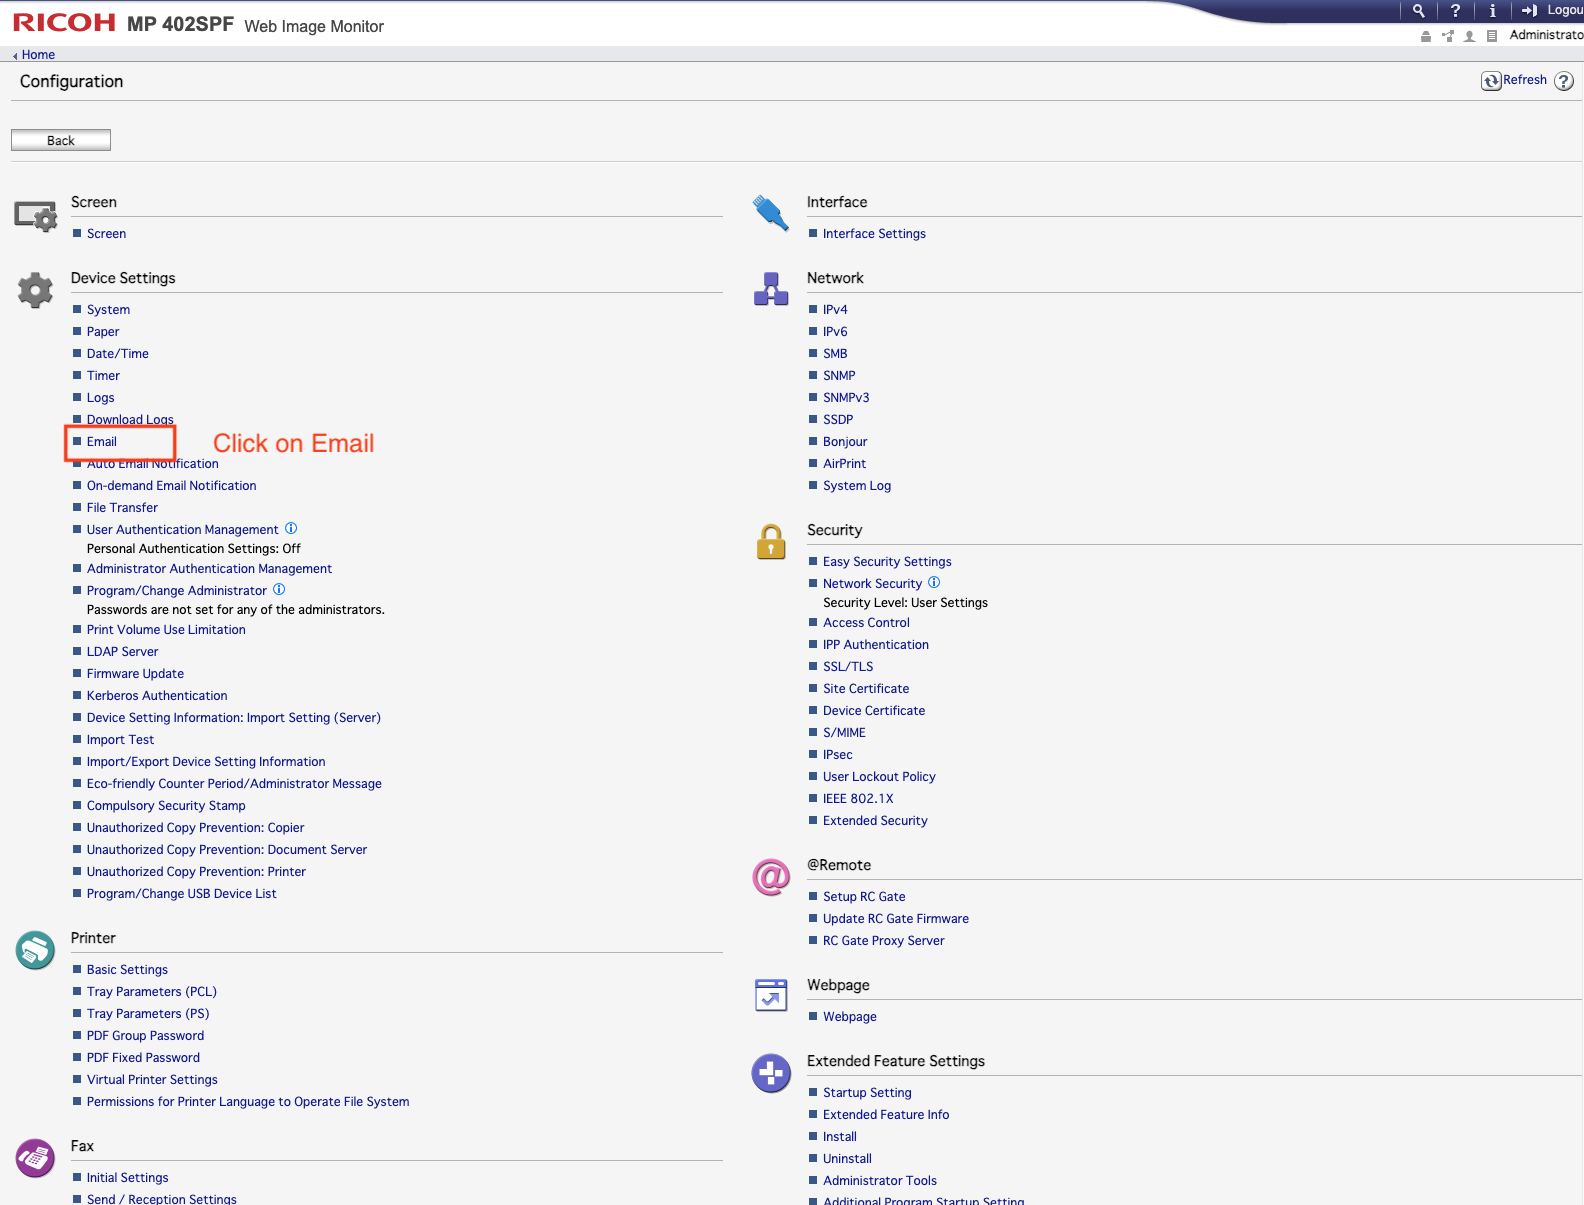1584x1205 pixels.
Task: Open the IPv4 network link
Action: tap(835, 310)
